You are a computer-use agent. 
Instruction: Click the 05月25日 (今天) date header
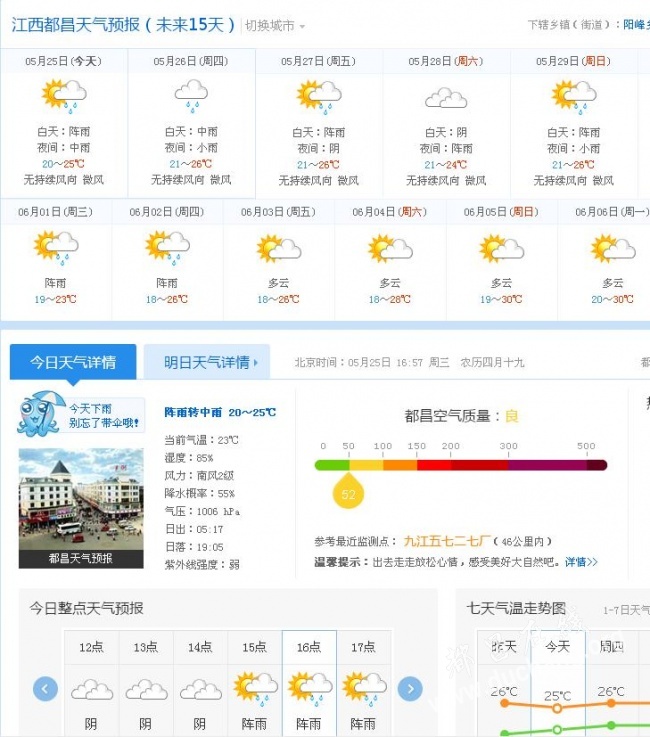(63, 61)
